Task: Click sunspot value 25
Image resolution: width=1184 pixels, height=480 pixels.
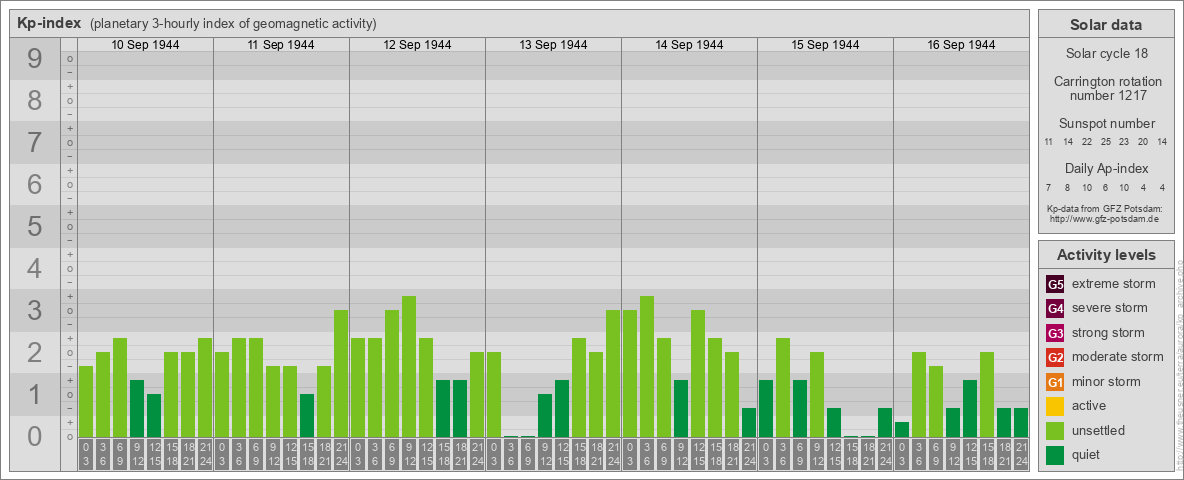Action: pos(1105,142)
